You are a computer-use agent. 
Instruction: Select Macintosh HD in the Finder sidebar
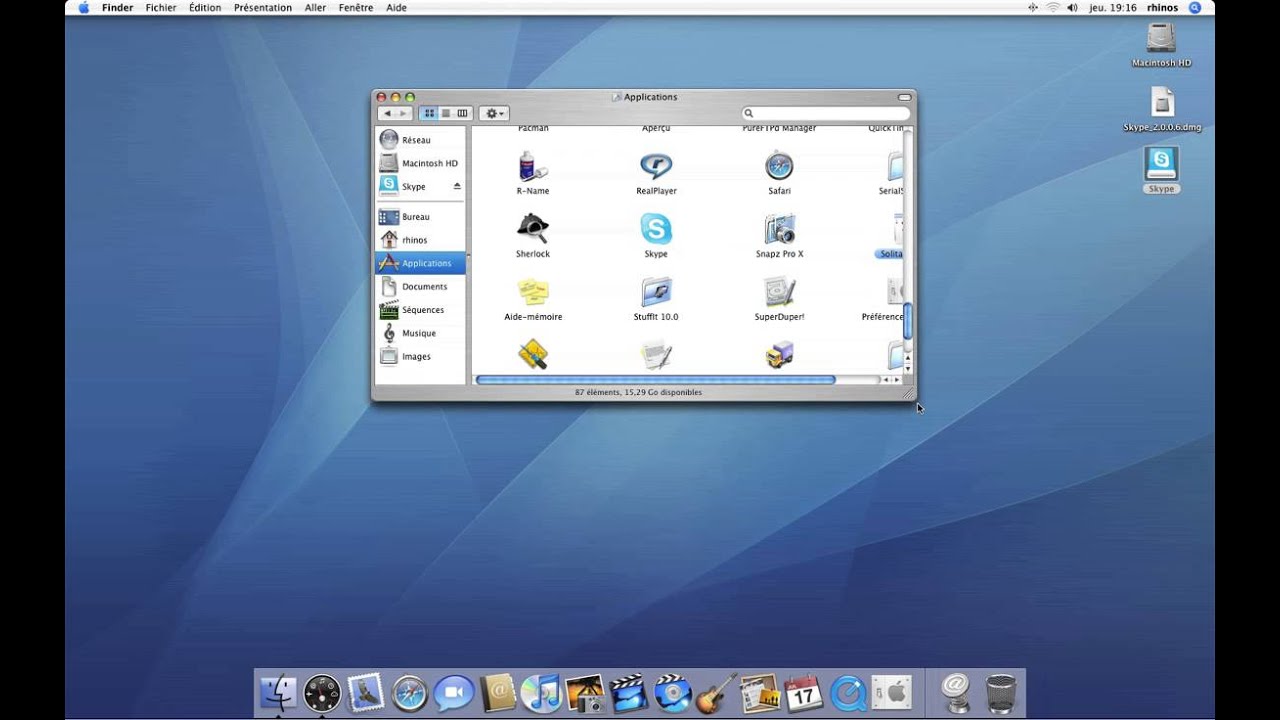click(420, 163)
